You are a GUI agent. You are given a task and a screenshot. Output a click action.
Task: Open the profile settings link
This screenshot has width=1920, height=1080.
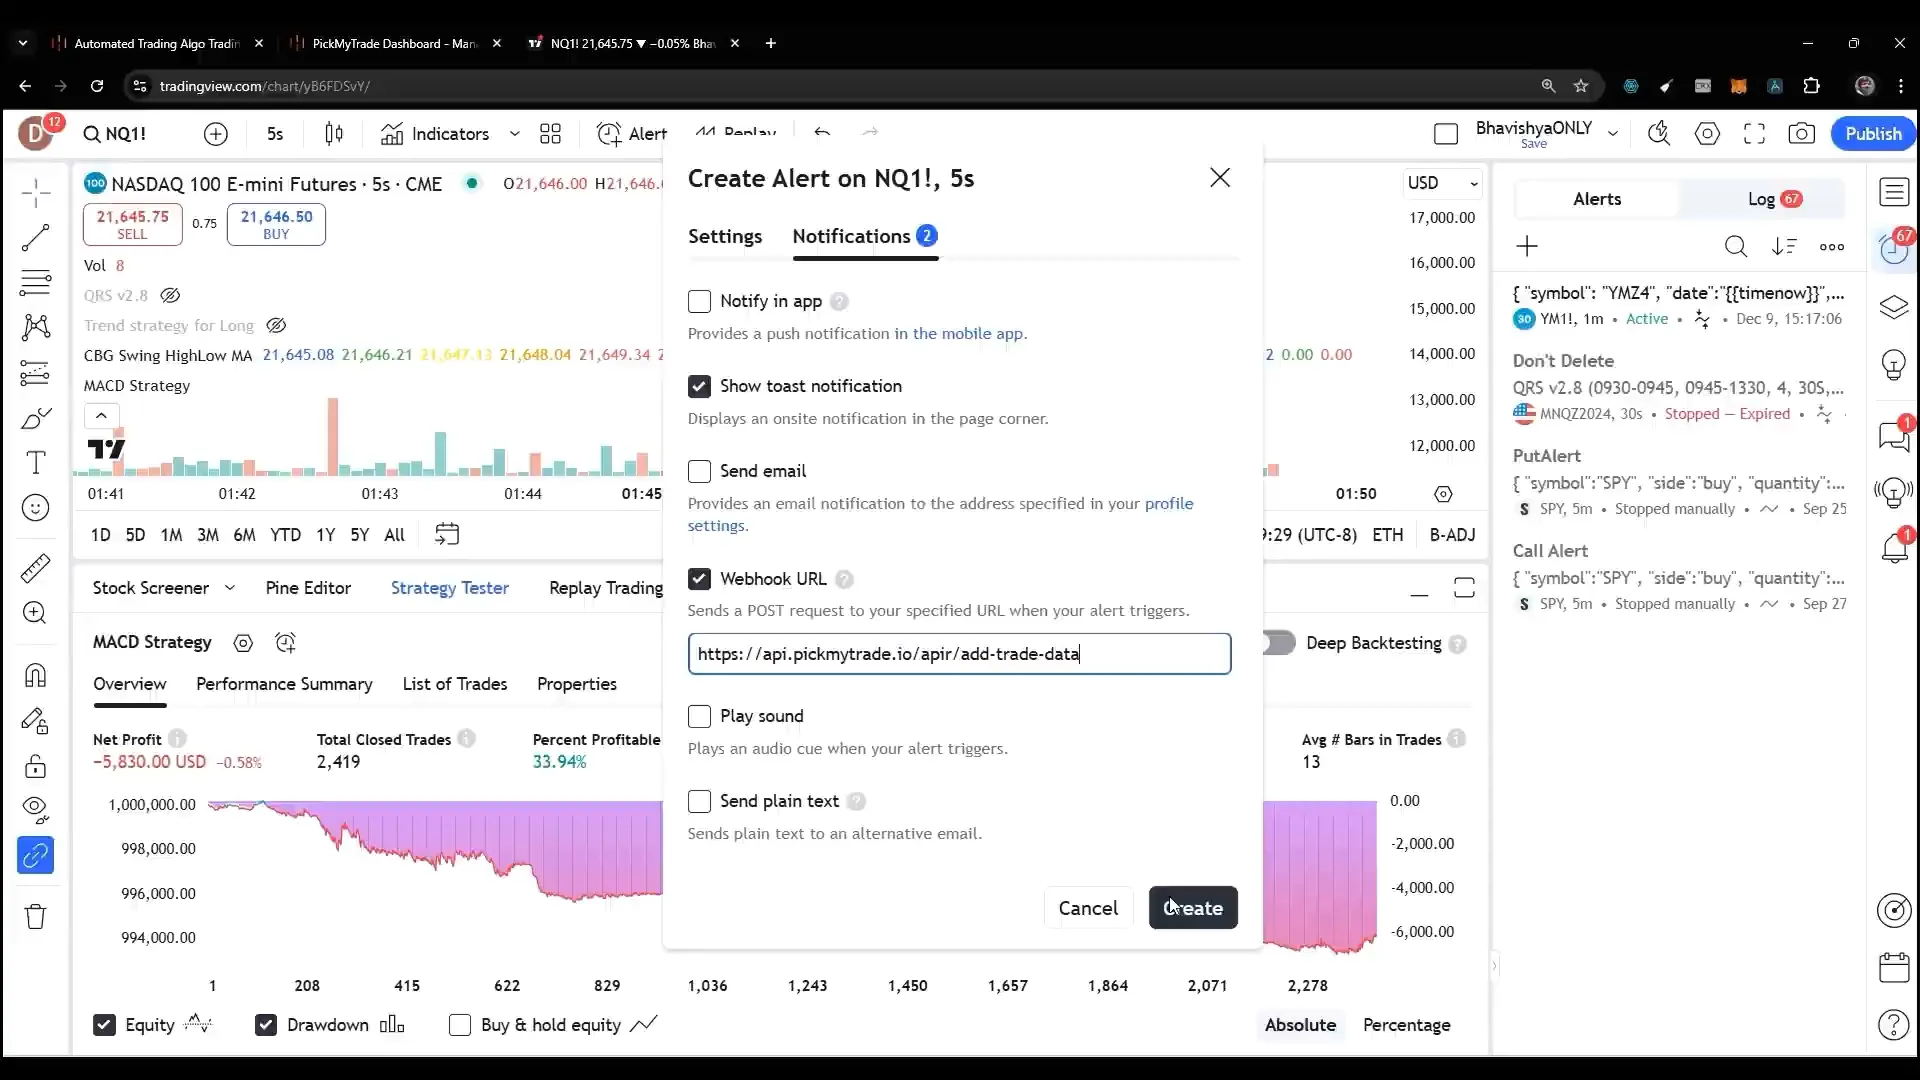[1169, 503]
